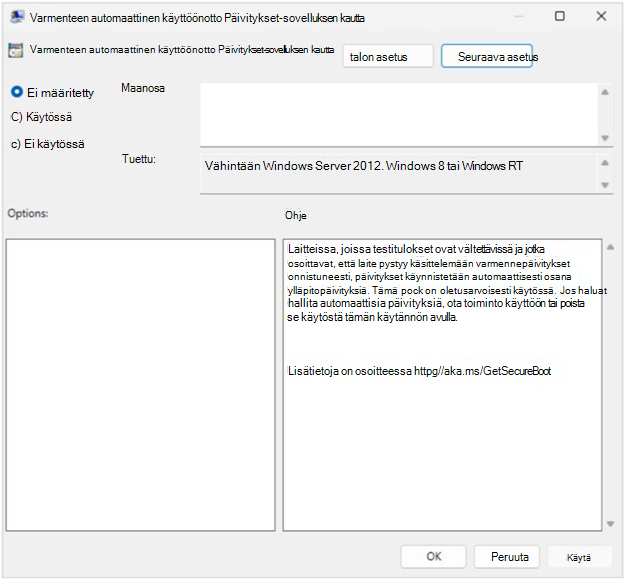
Task: Maximize the policy dialog window
Action: (x=560, y=16)
